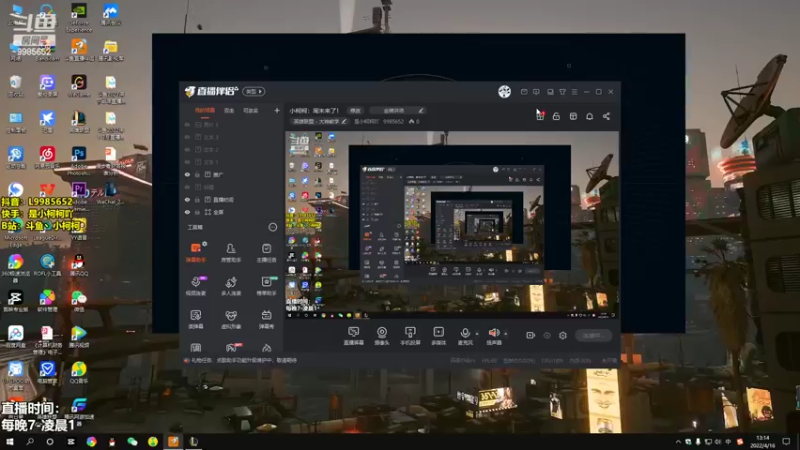The image size is (800, 450).
Task: Click the 修改 button next to the stream title
Action: pyautogui.click(x=355, y=111)
